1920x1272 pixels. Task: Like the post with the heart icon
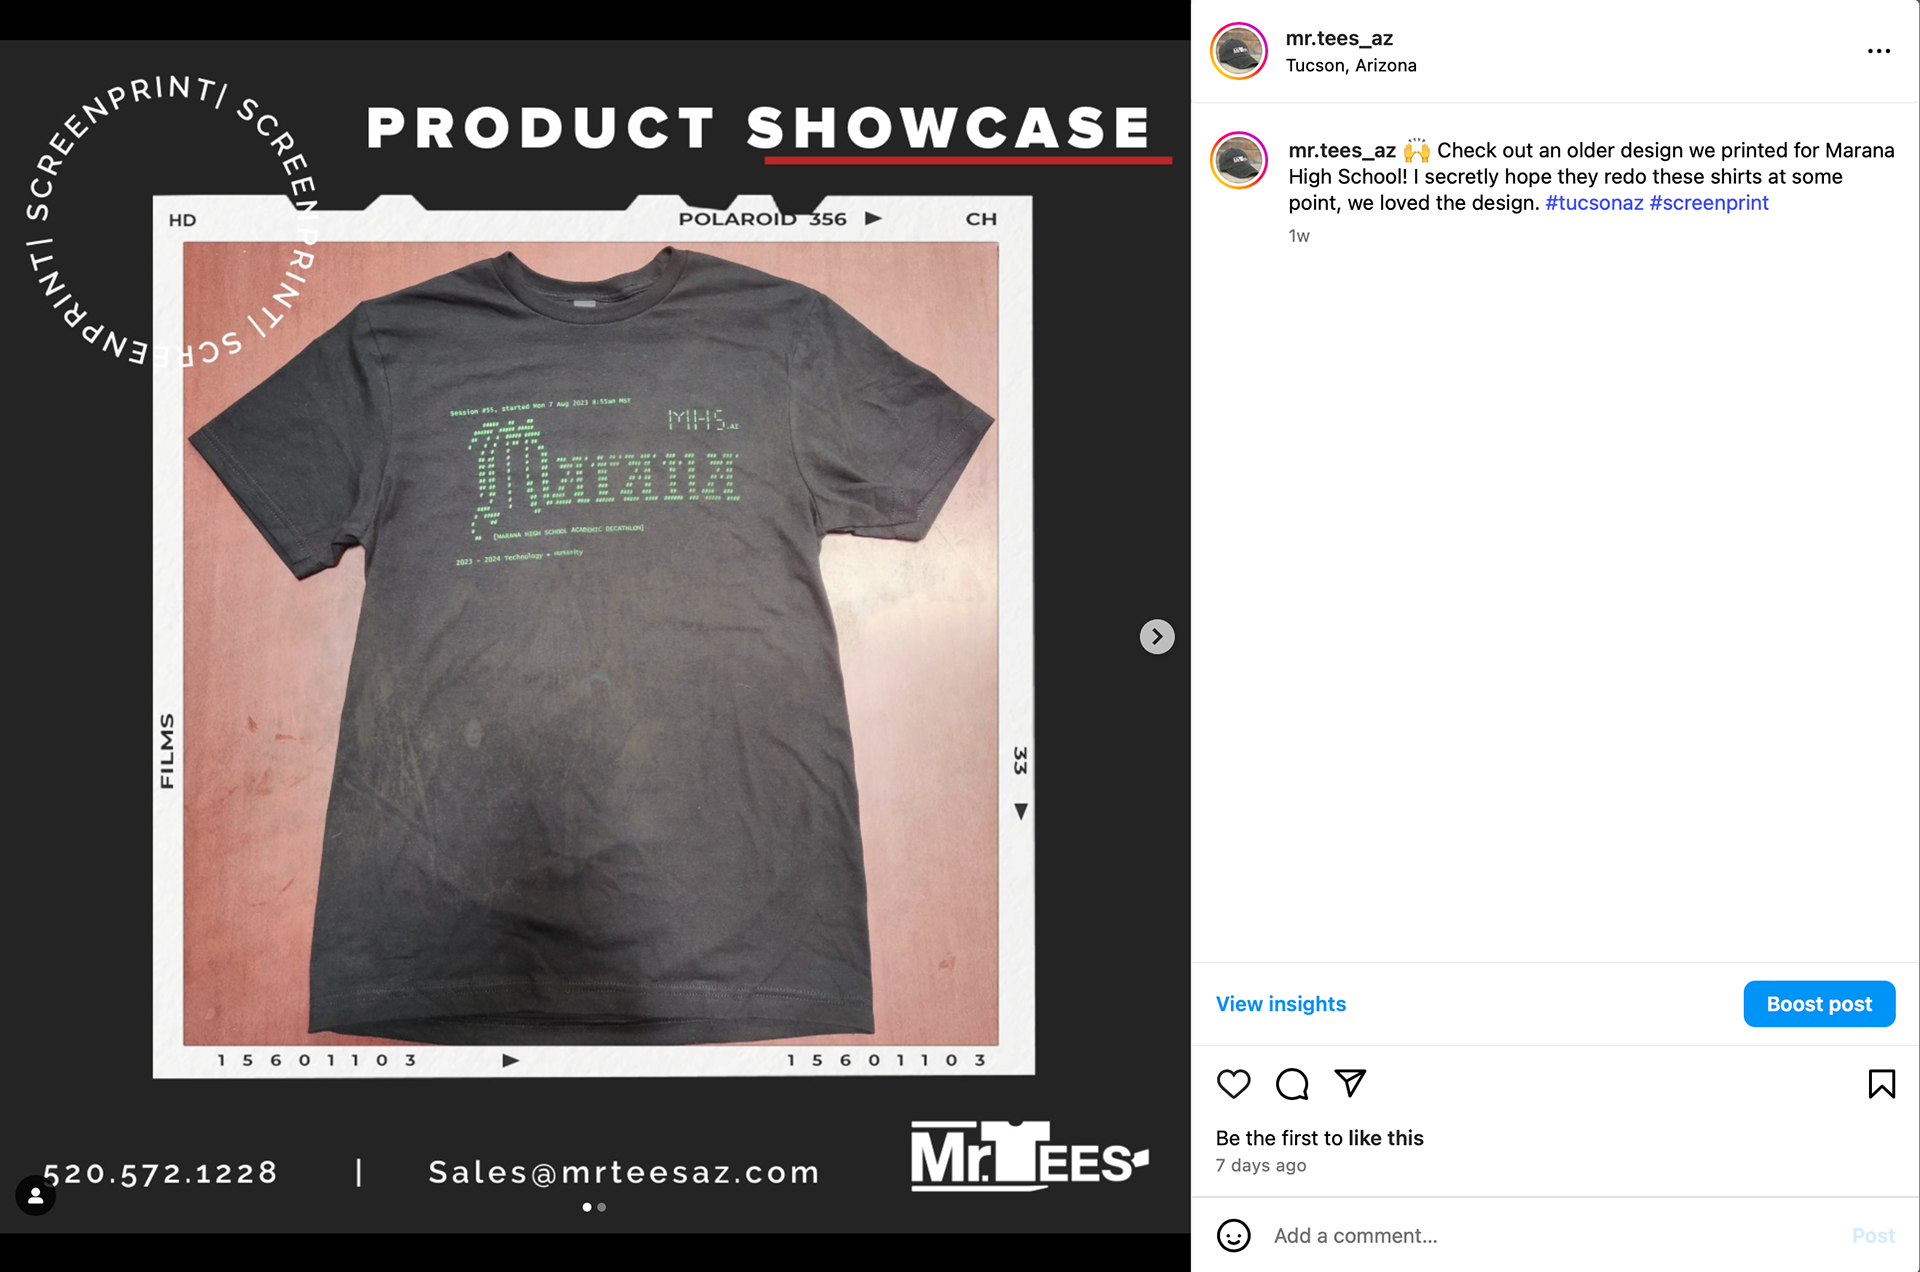(1233, 1084)
